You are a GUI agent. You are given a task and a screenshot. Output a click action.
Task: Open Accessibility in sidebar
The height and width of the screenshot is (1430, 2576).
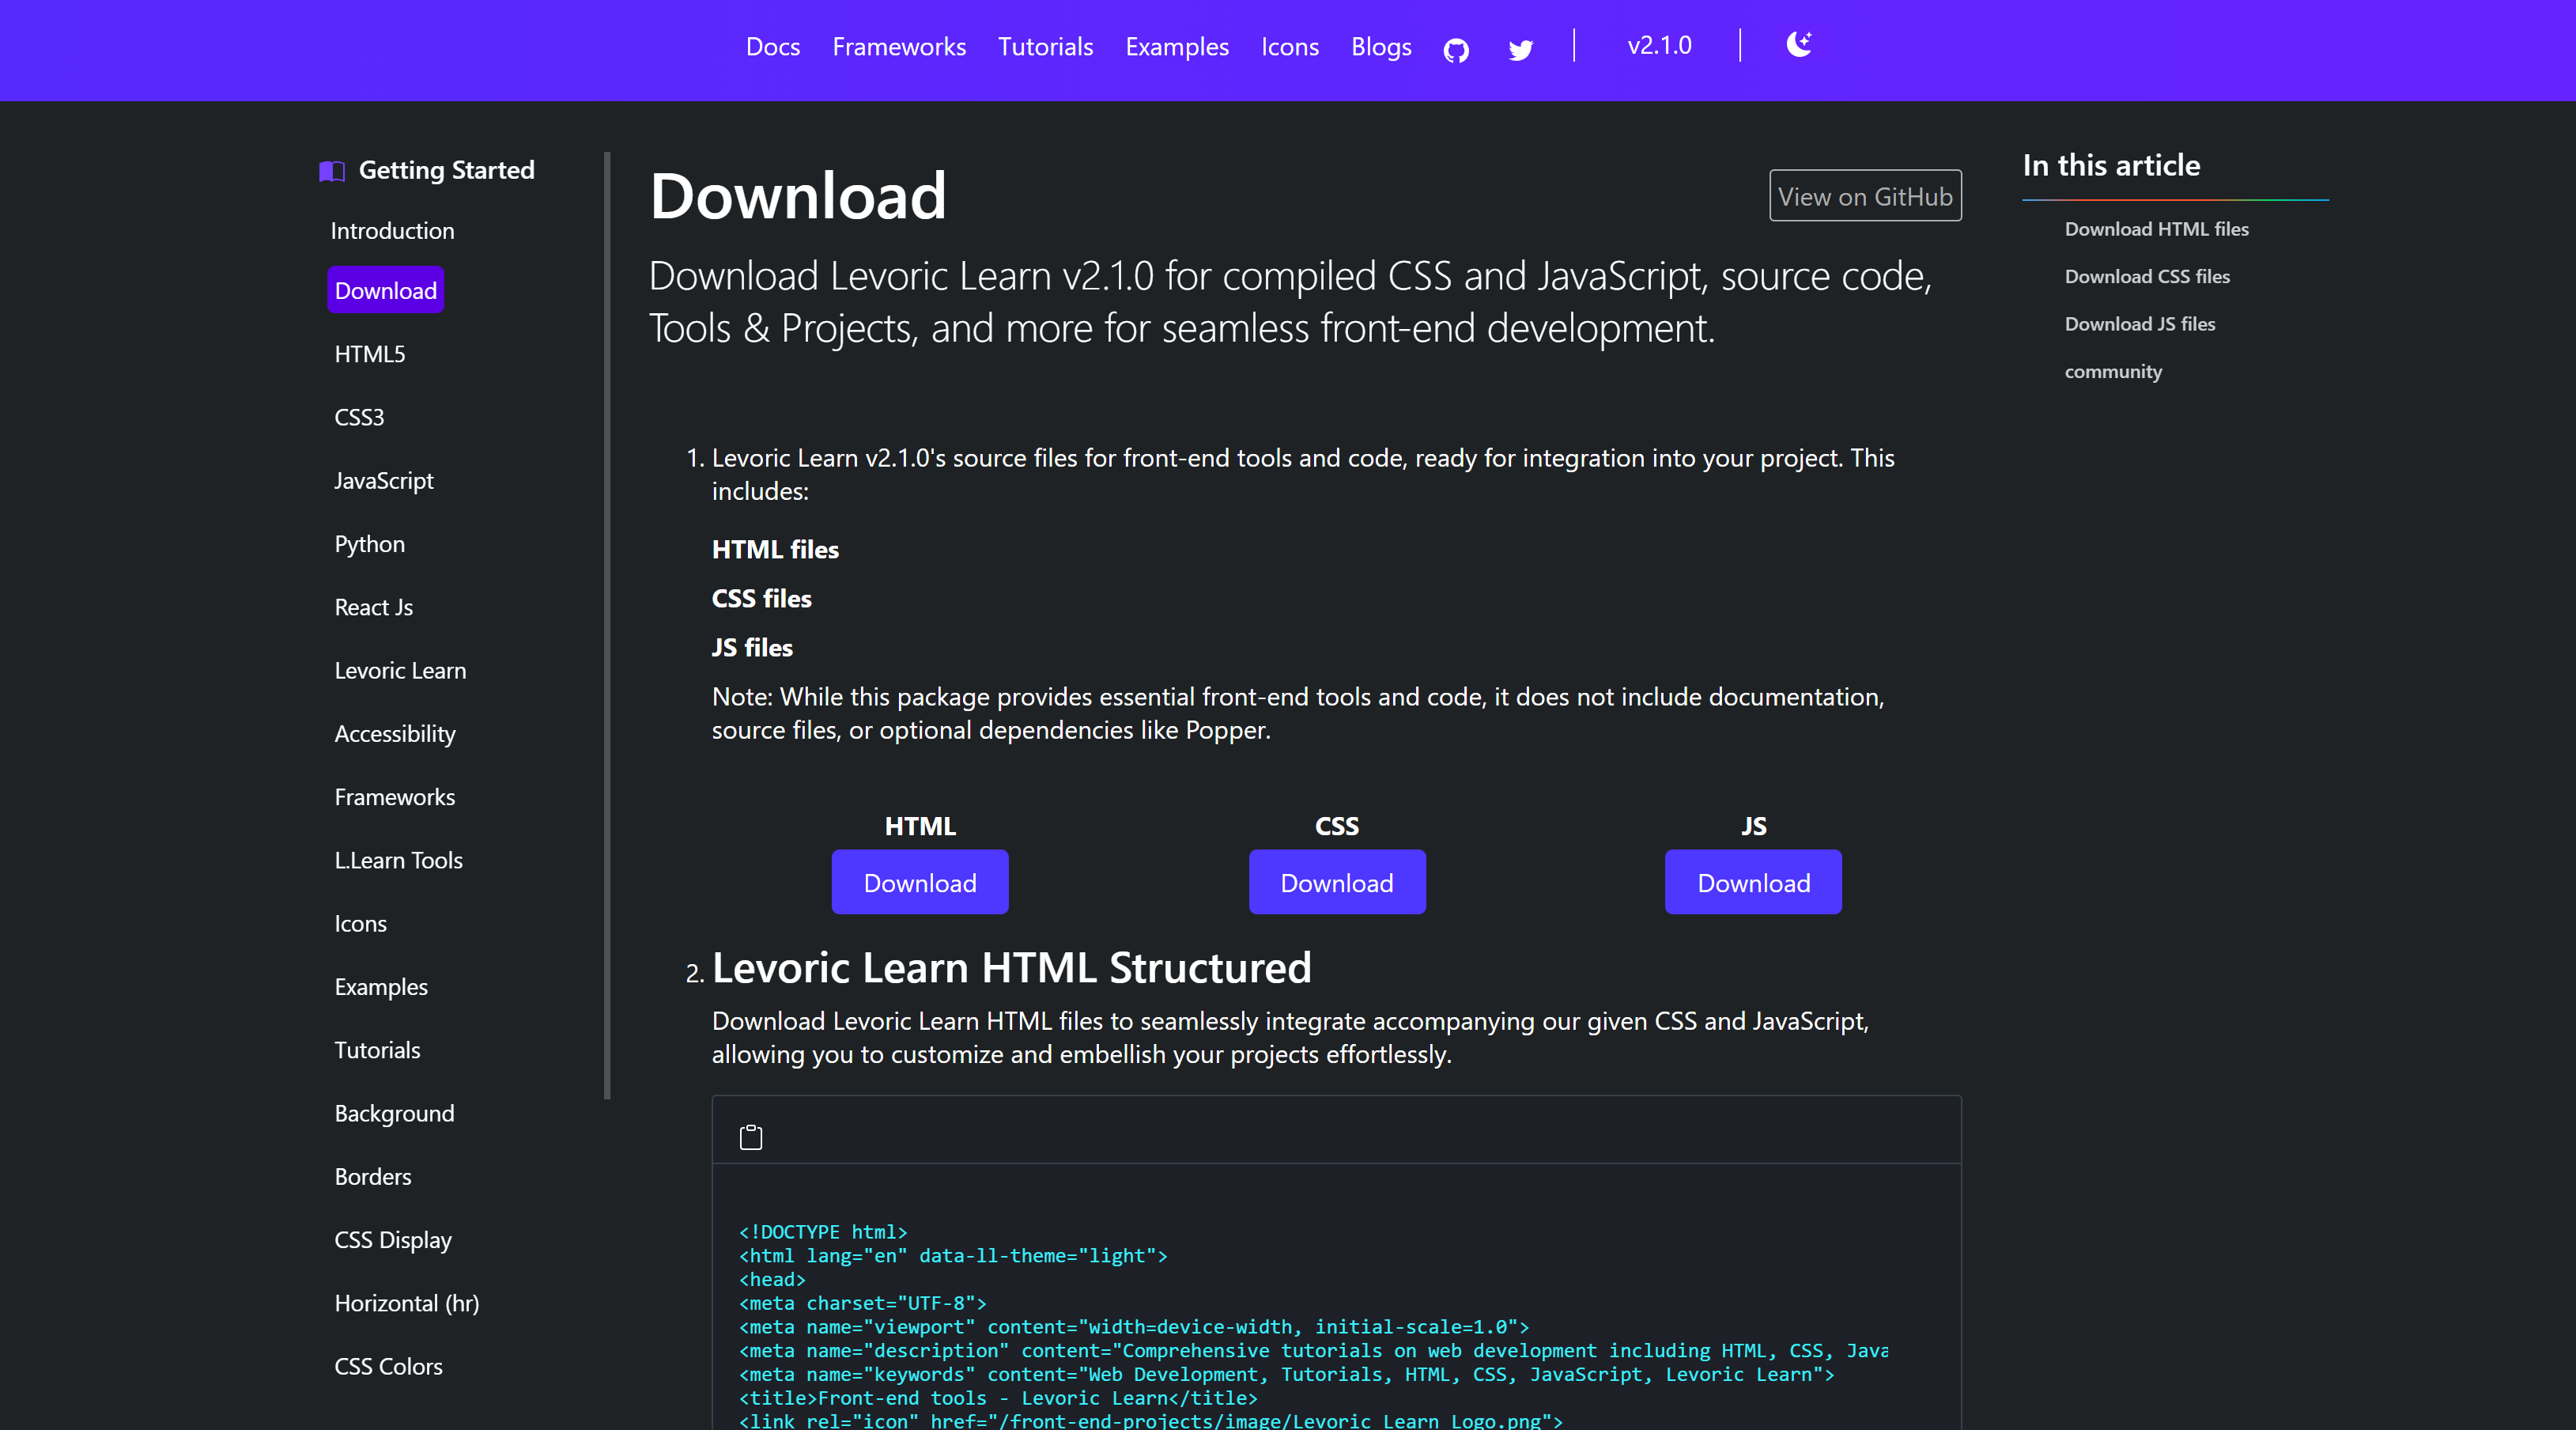click(x=395, y=734)
